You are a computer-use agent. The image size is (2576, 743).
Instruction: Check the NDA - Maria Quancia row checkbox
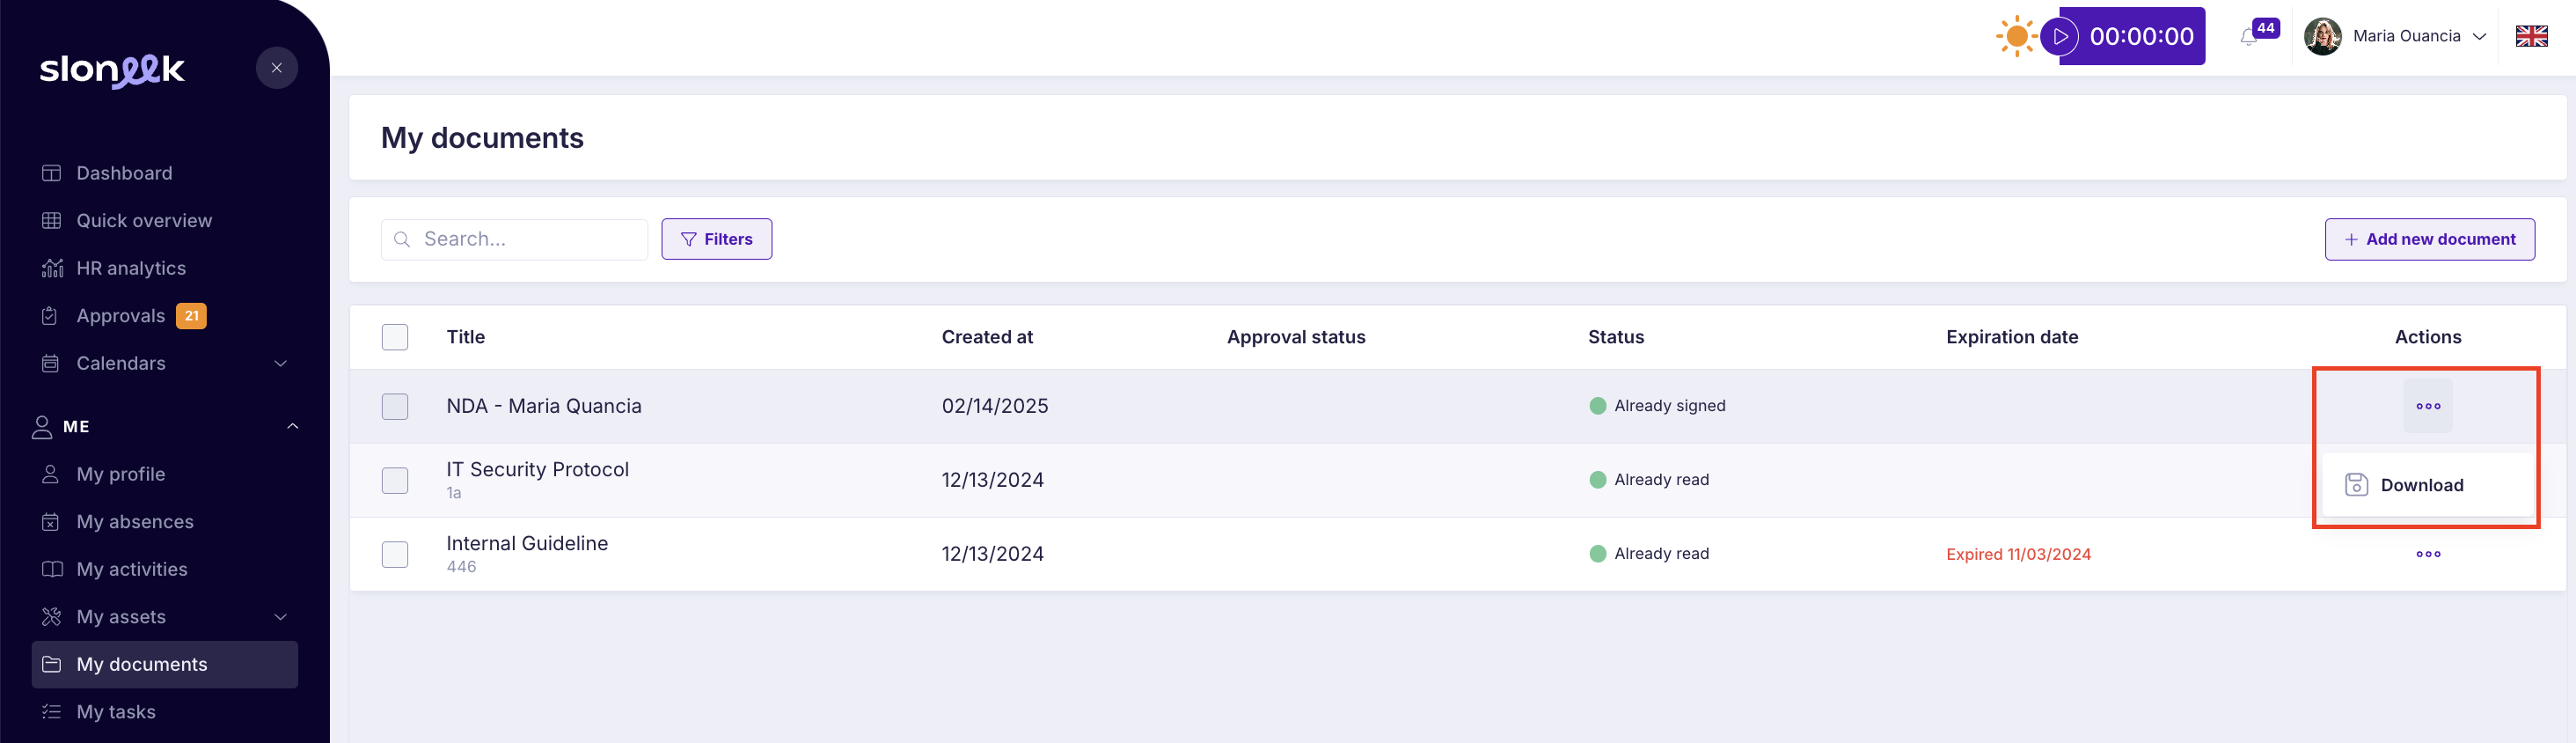point(395,406)
